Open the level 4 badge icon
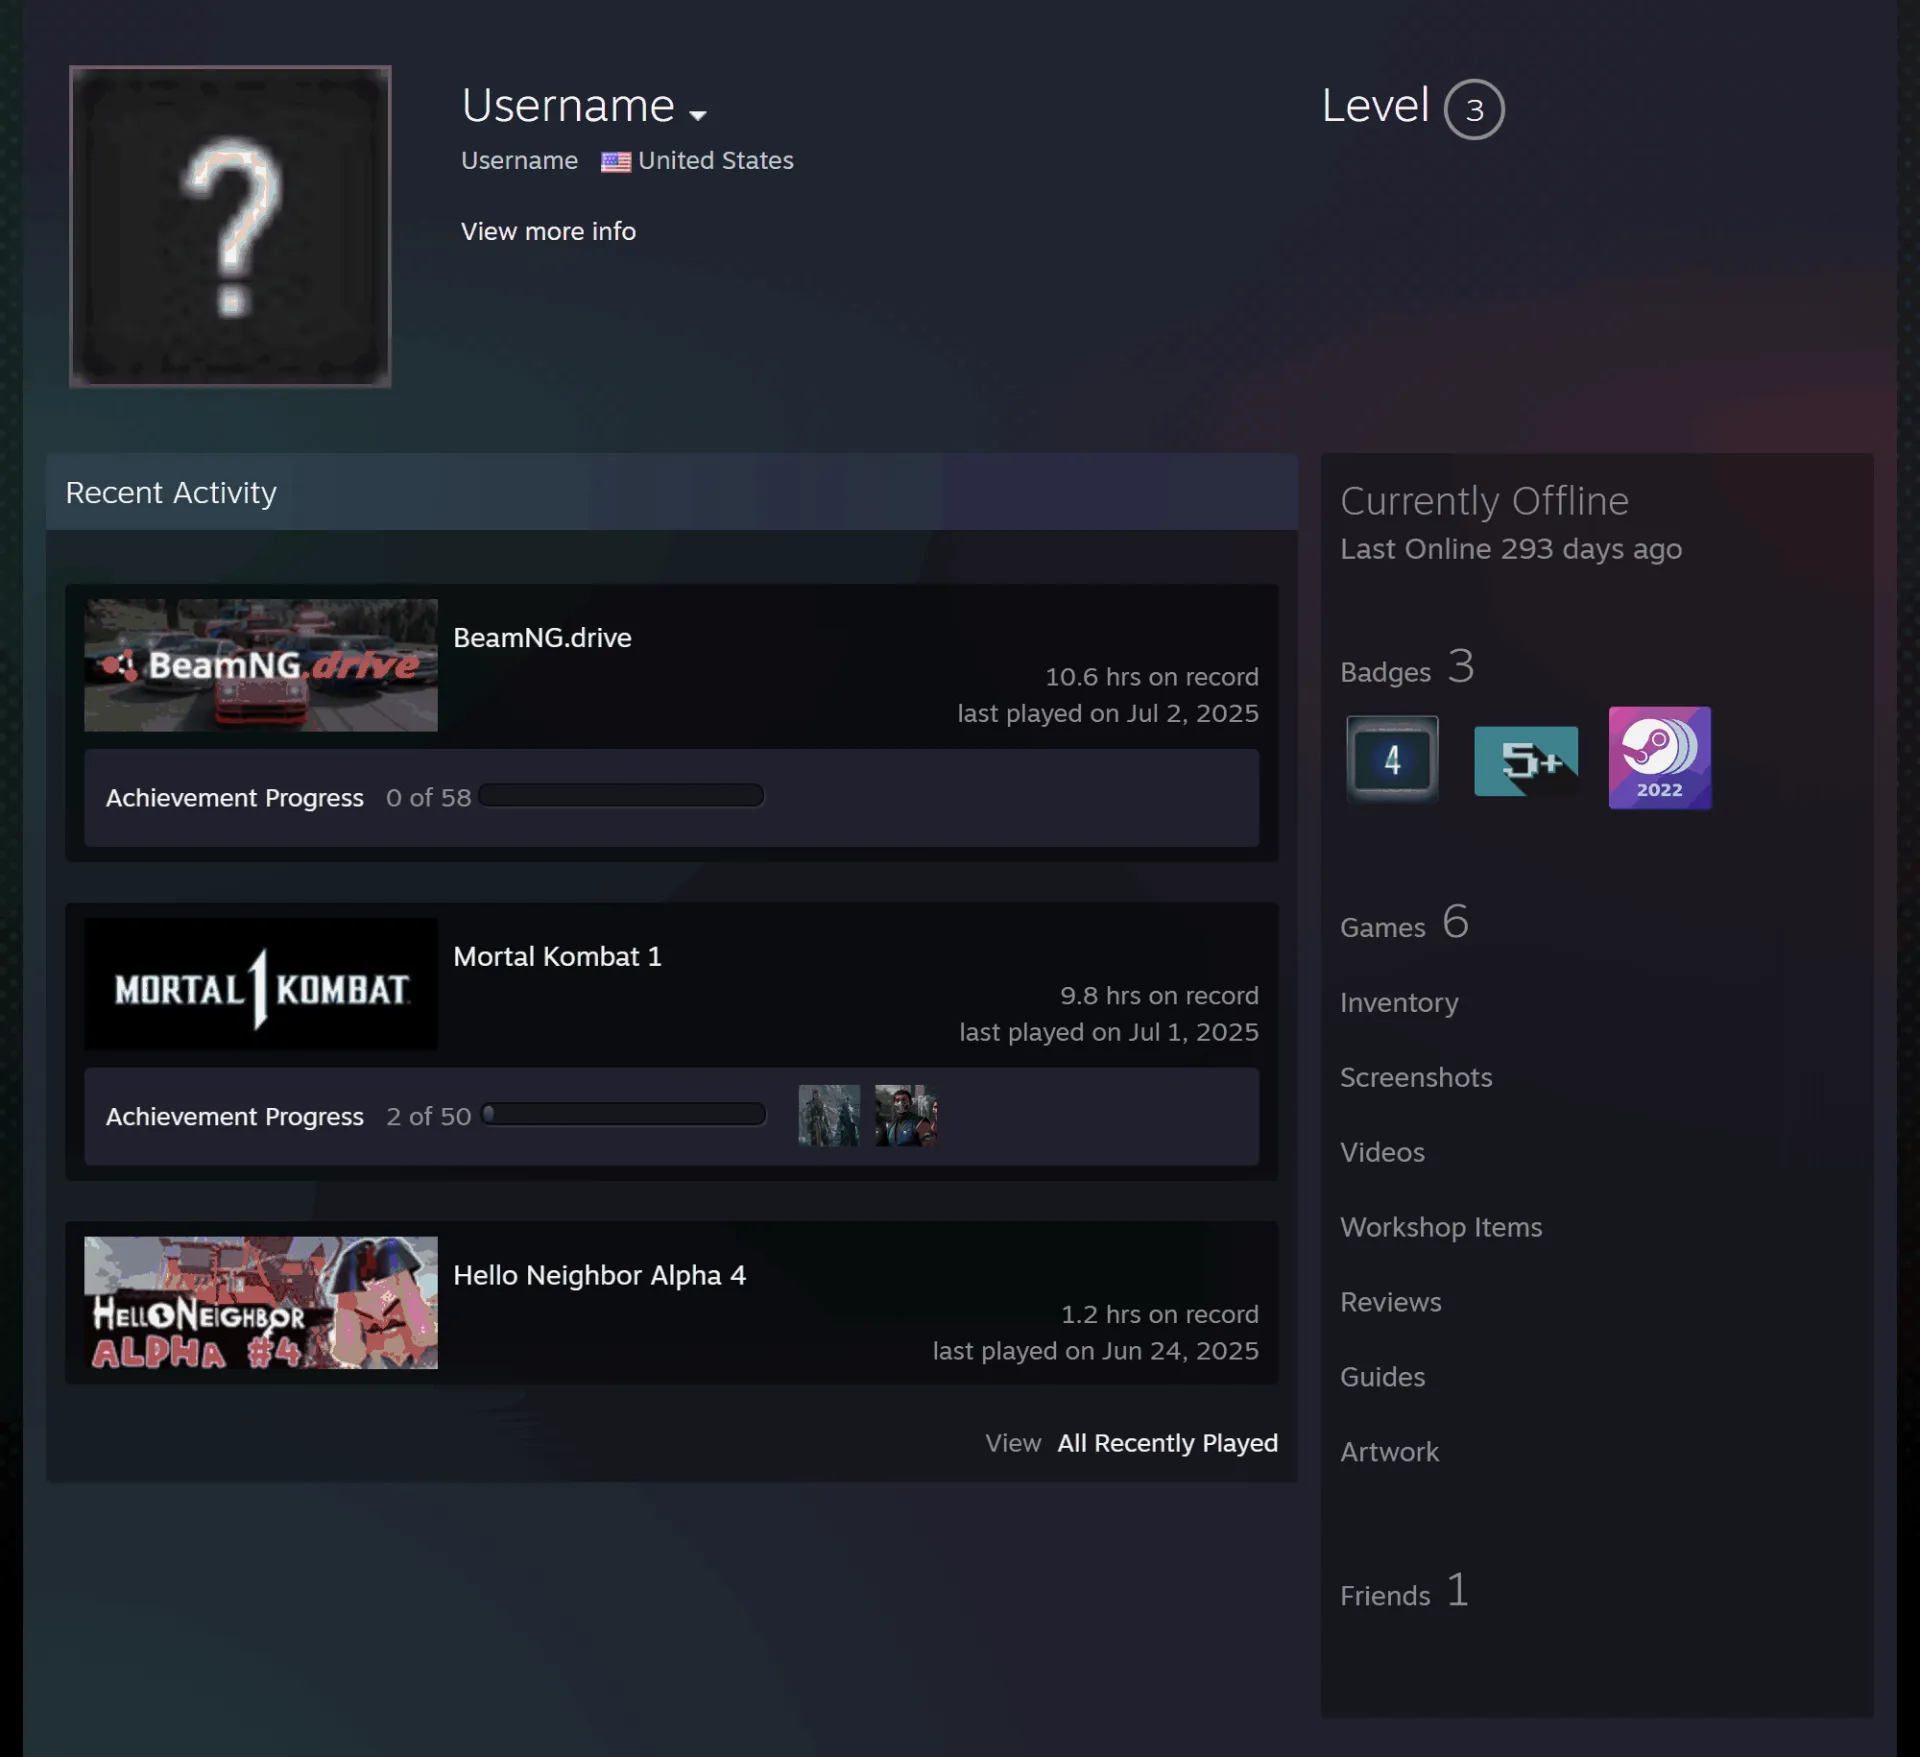 tap(1392, 759)
